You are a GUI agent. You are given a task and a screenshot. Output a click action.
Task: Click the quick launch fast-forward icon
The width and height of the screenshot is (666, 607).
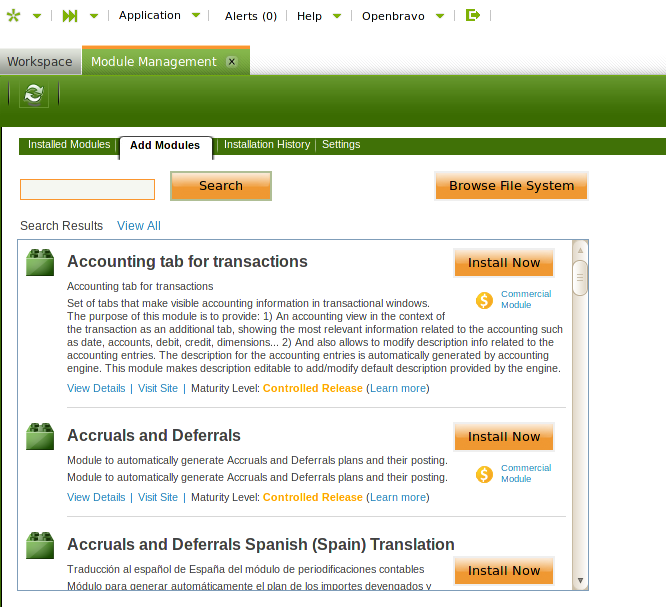(70, 16)
